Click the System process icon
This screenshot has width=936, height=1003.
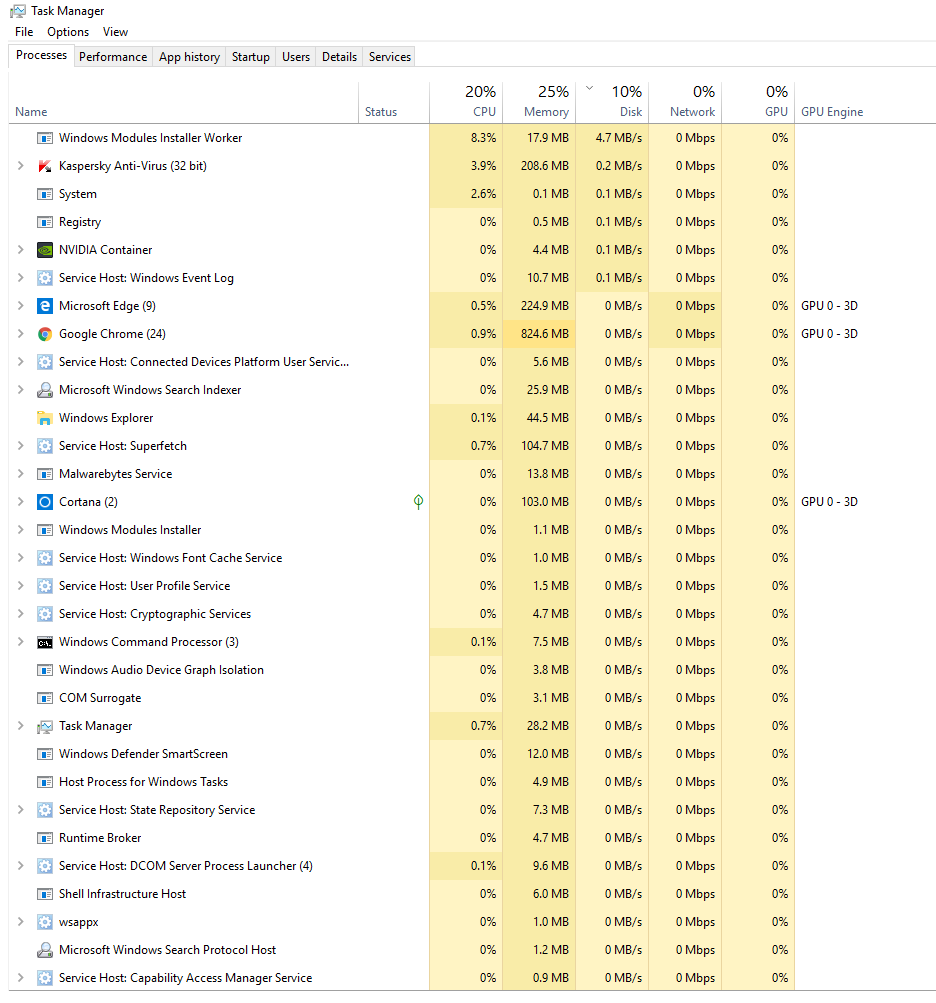(x=45, y=194)
